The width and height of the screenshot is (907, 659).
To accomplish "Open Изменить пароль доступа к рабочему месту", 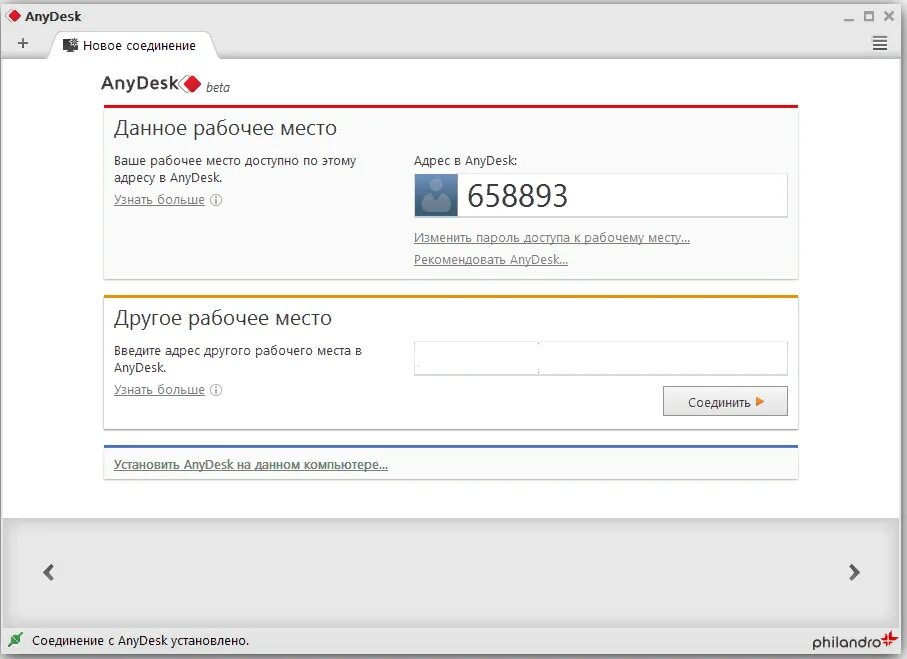I will [x=552, y=237].
